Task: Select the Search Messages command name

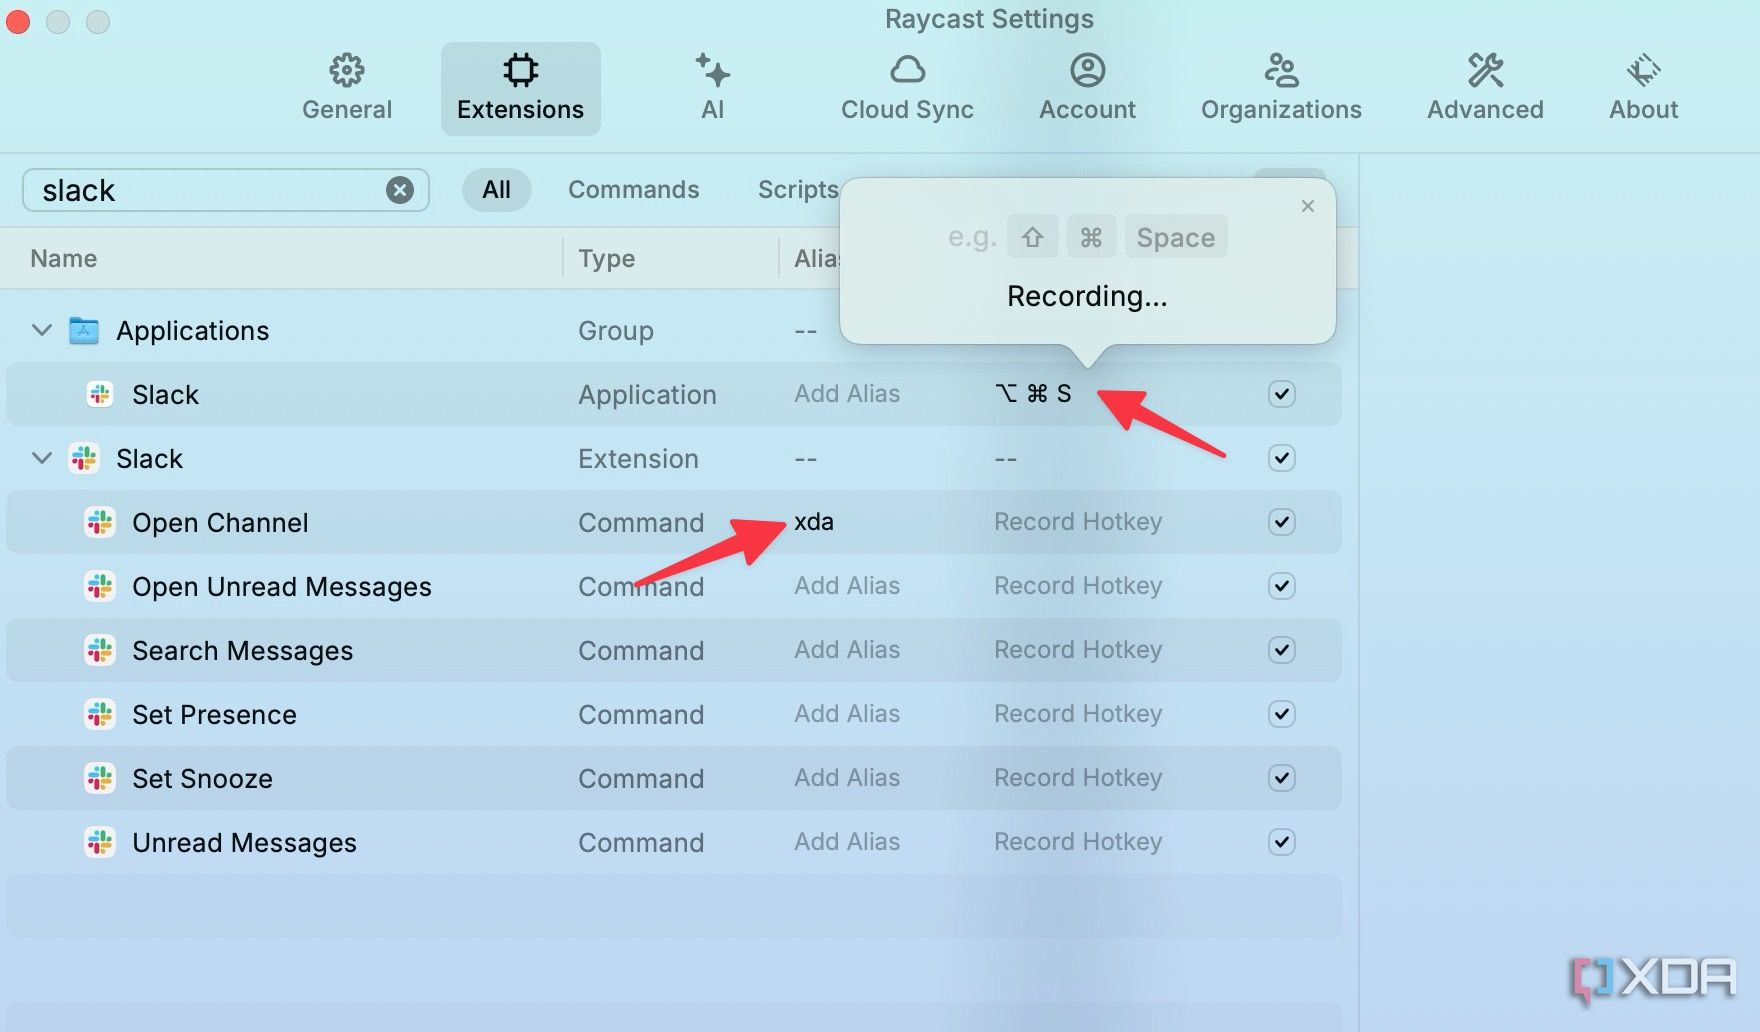Action: click(243, 651)
